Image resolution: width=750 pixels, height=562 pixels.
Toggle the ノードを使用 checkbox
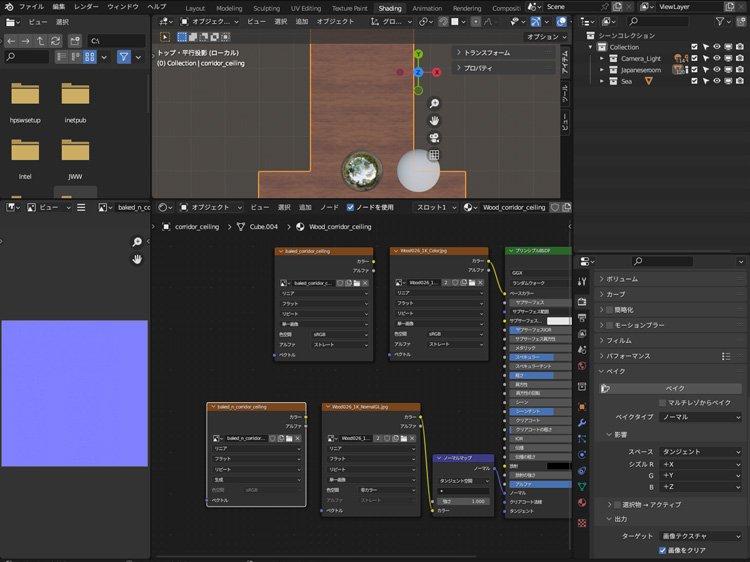pos(350,207)
